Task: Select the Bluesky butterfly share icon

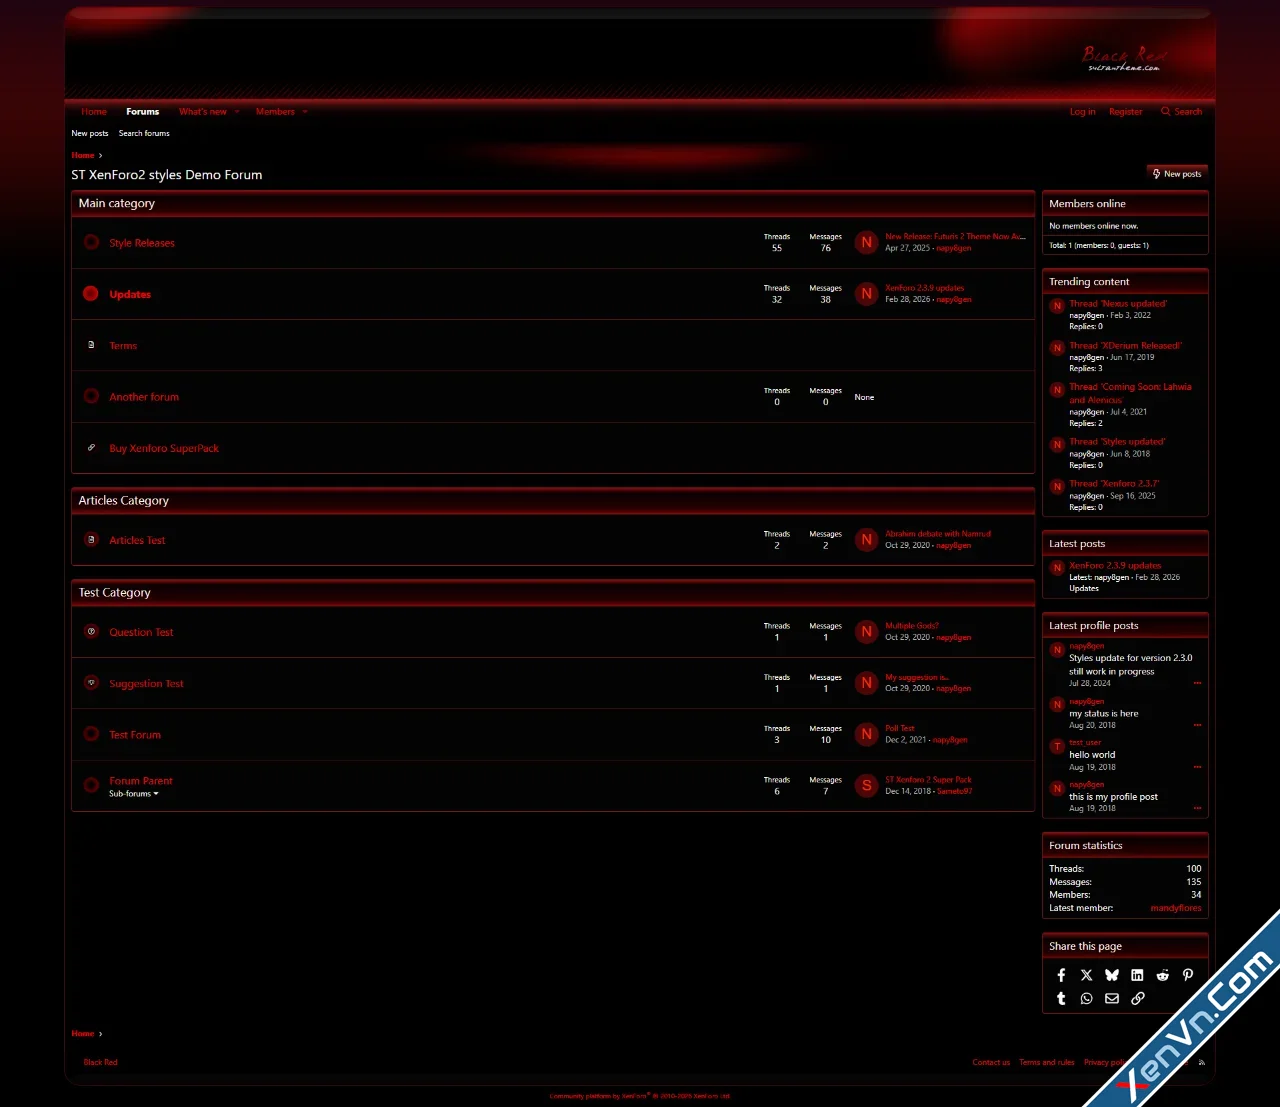Action: tap(1112, 975)
